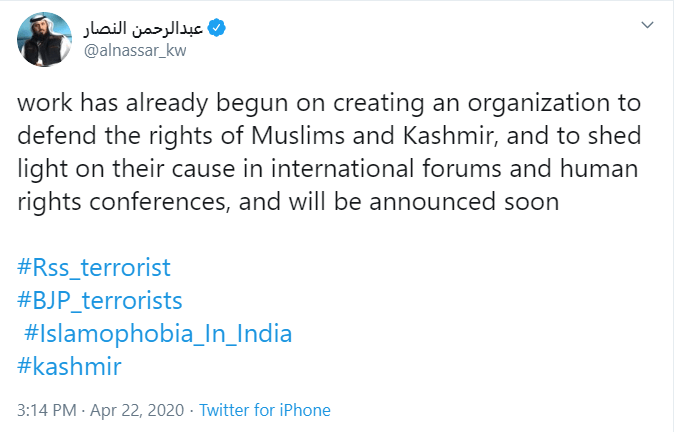Click the Apr 22, 2020 date
The height and width of the screenshot is (432, 674).
(142, 410)
